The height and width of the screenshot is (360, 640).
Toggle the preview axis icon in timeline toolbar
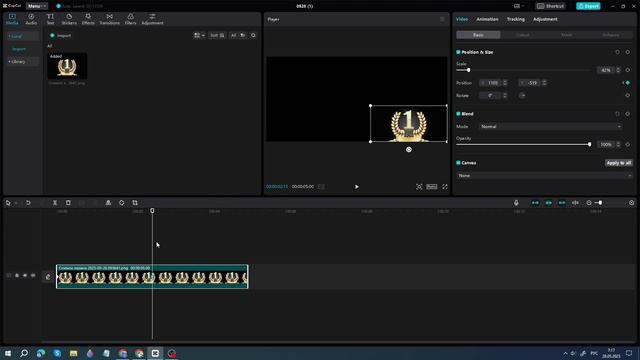coord(576,203)
